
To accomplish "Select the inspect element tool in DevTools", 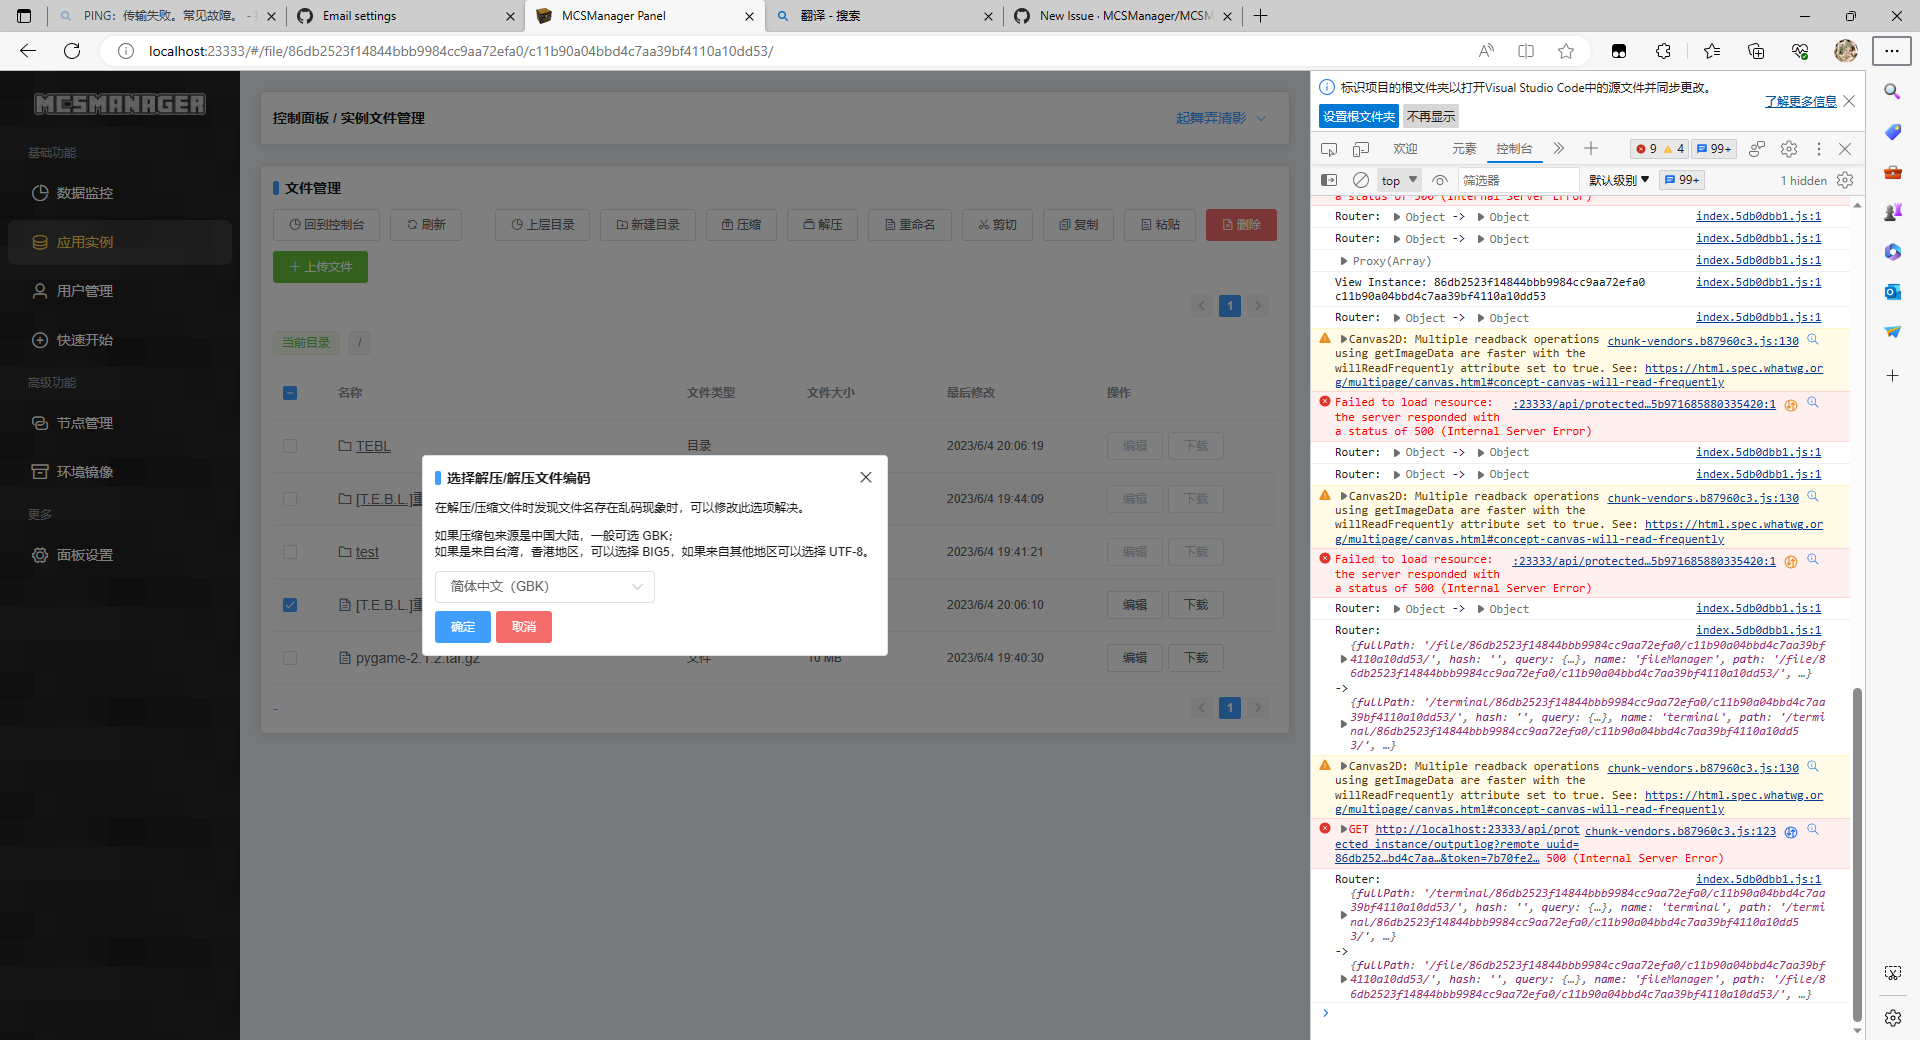I will [1329, 148].
